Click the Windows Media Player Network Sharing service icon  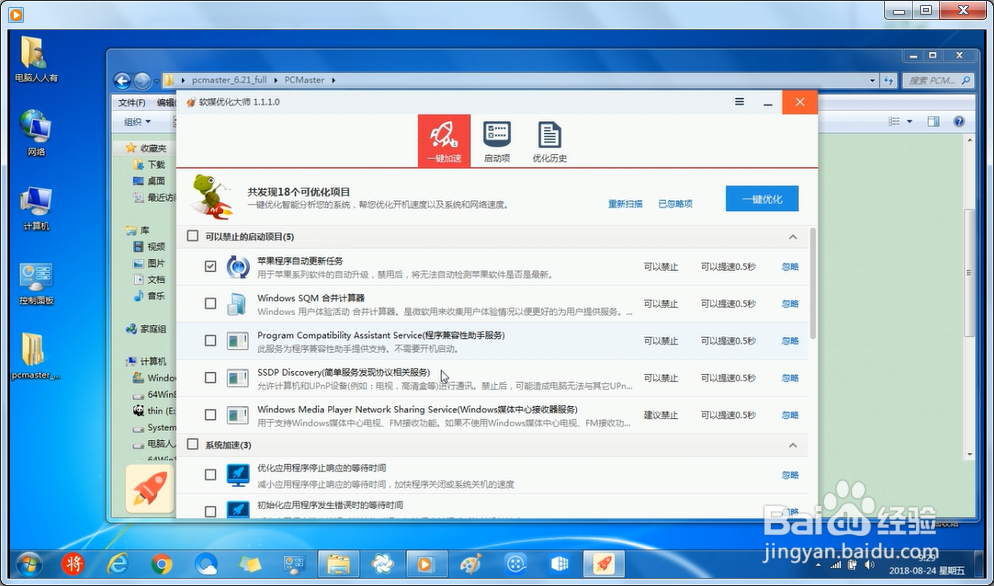tap(238, 415)
